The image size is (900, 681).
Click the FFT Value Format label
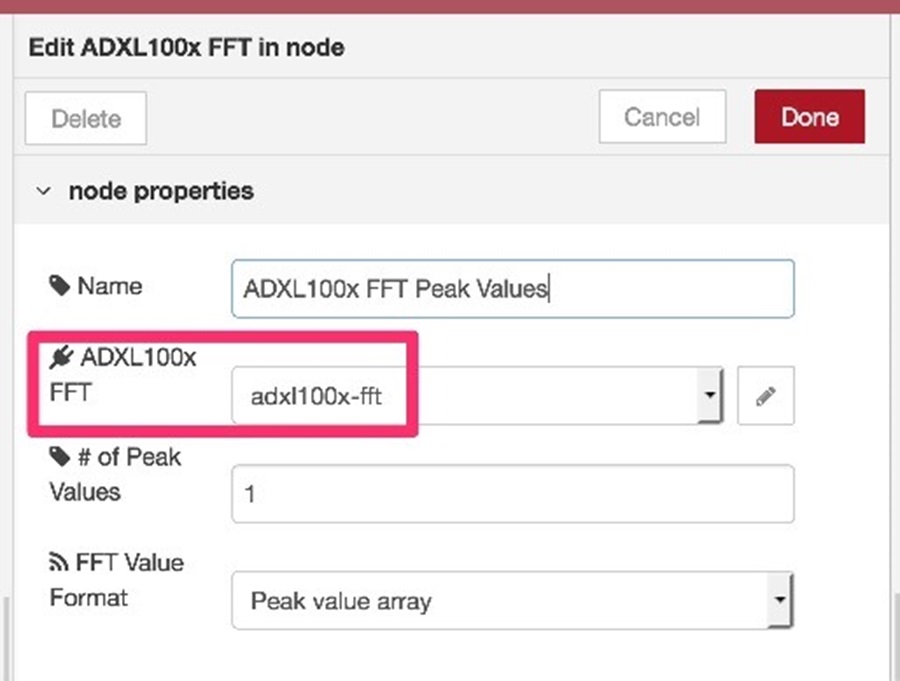(x=117, y=580)
